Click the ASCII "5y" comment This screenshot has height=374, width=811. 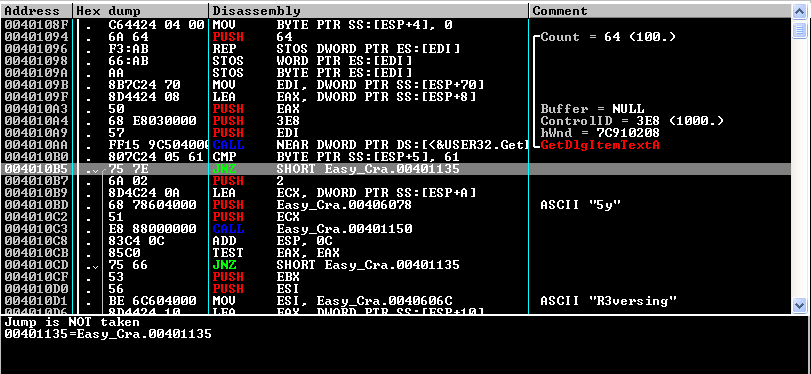[580, 205]
